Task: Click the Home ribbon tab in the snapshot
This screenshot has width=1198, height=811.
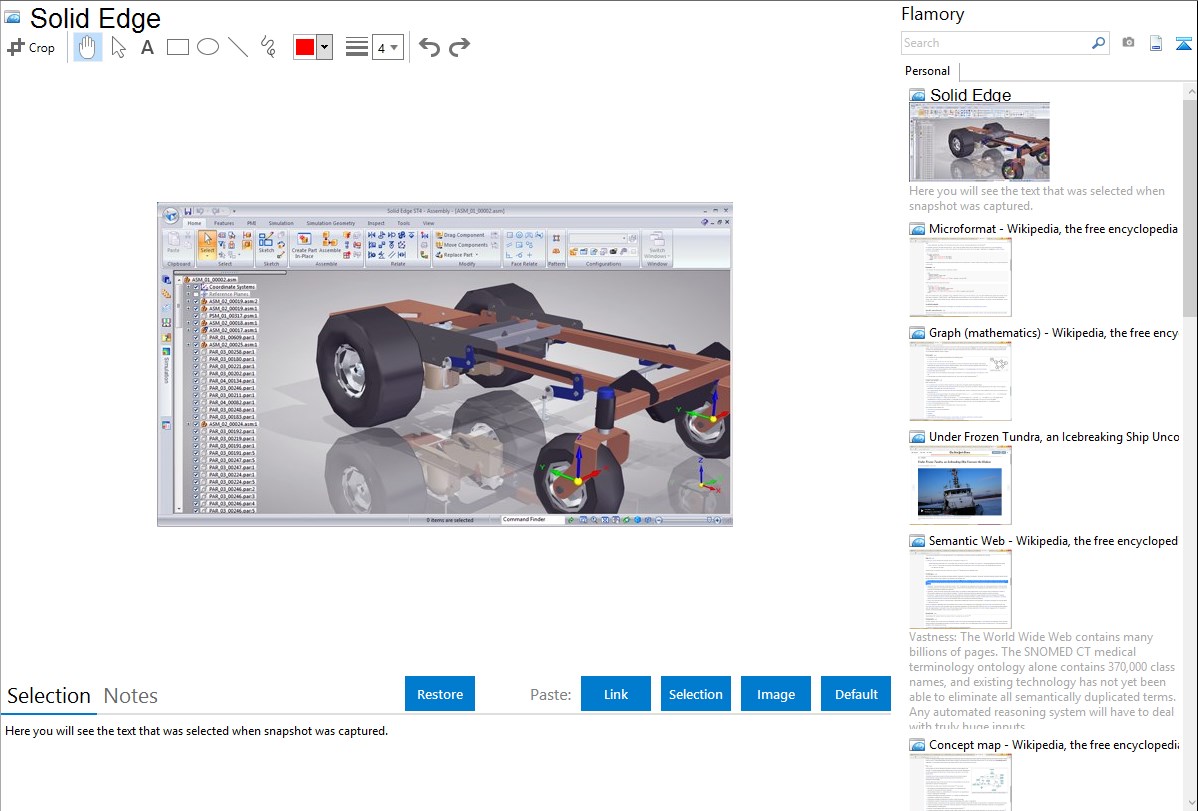Action: pos(194,223)
